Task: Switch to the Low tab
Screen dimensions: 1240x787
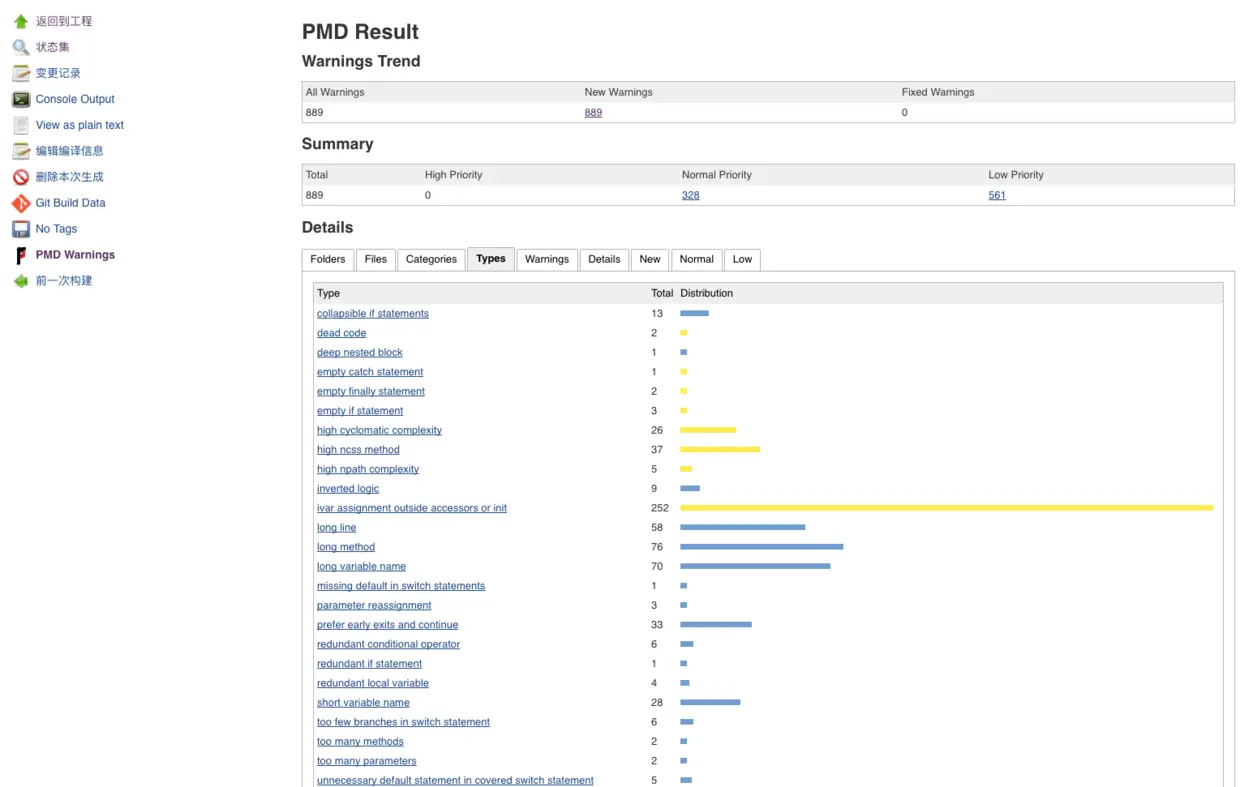Action: point(742,259)
